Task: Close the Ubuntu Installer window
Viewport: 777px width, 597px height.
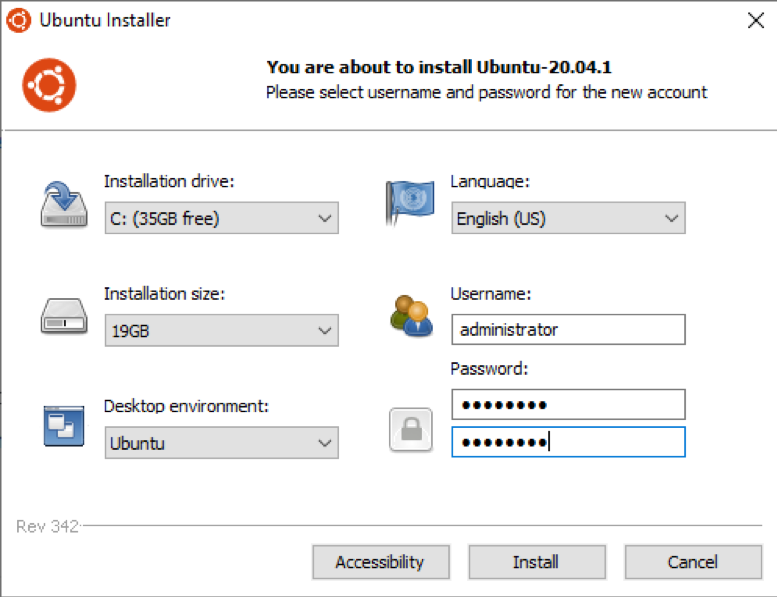Action: [756, 20]
